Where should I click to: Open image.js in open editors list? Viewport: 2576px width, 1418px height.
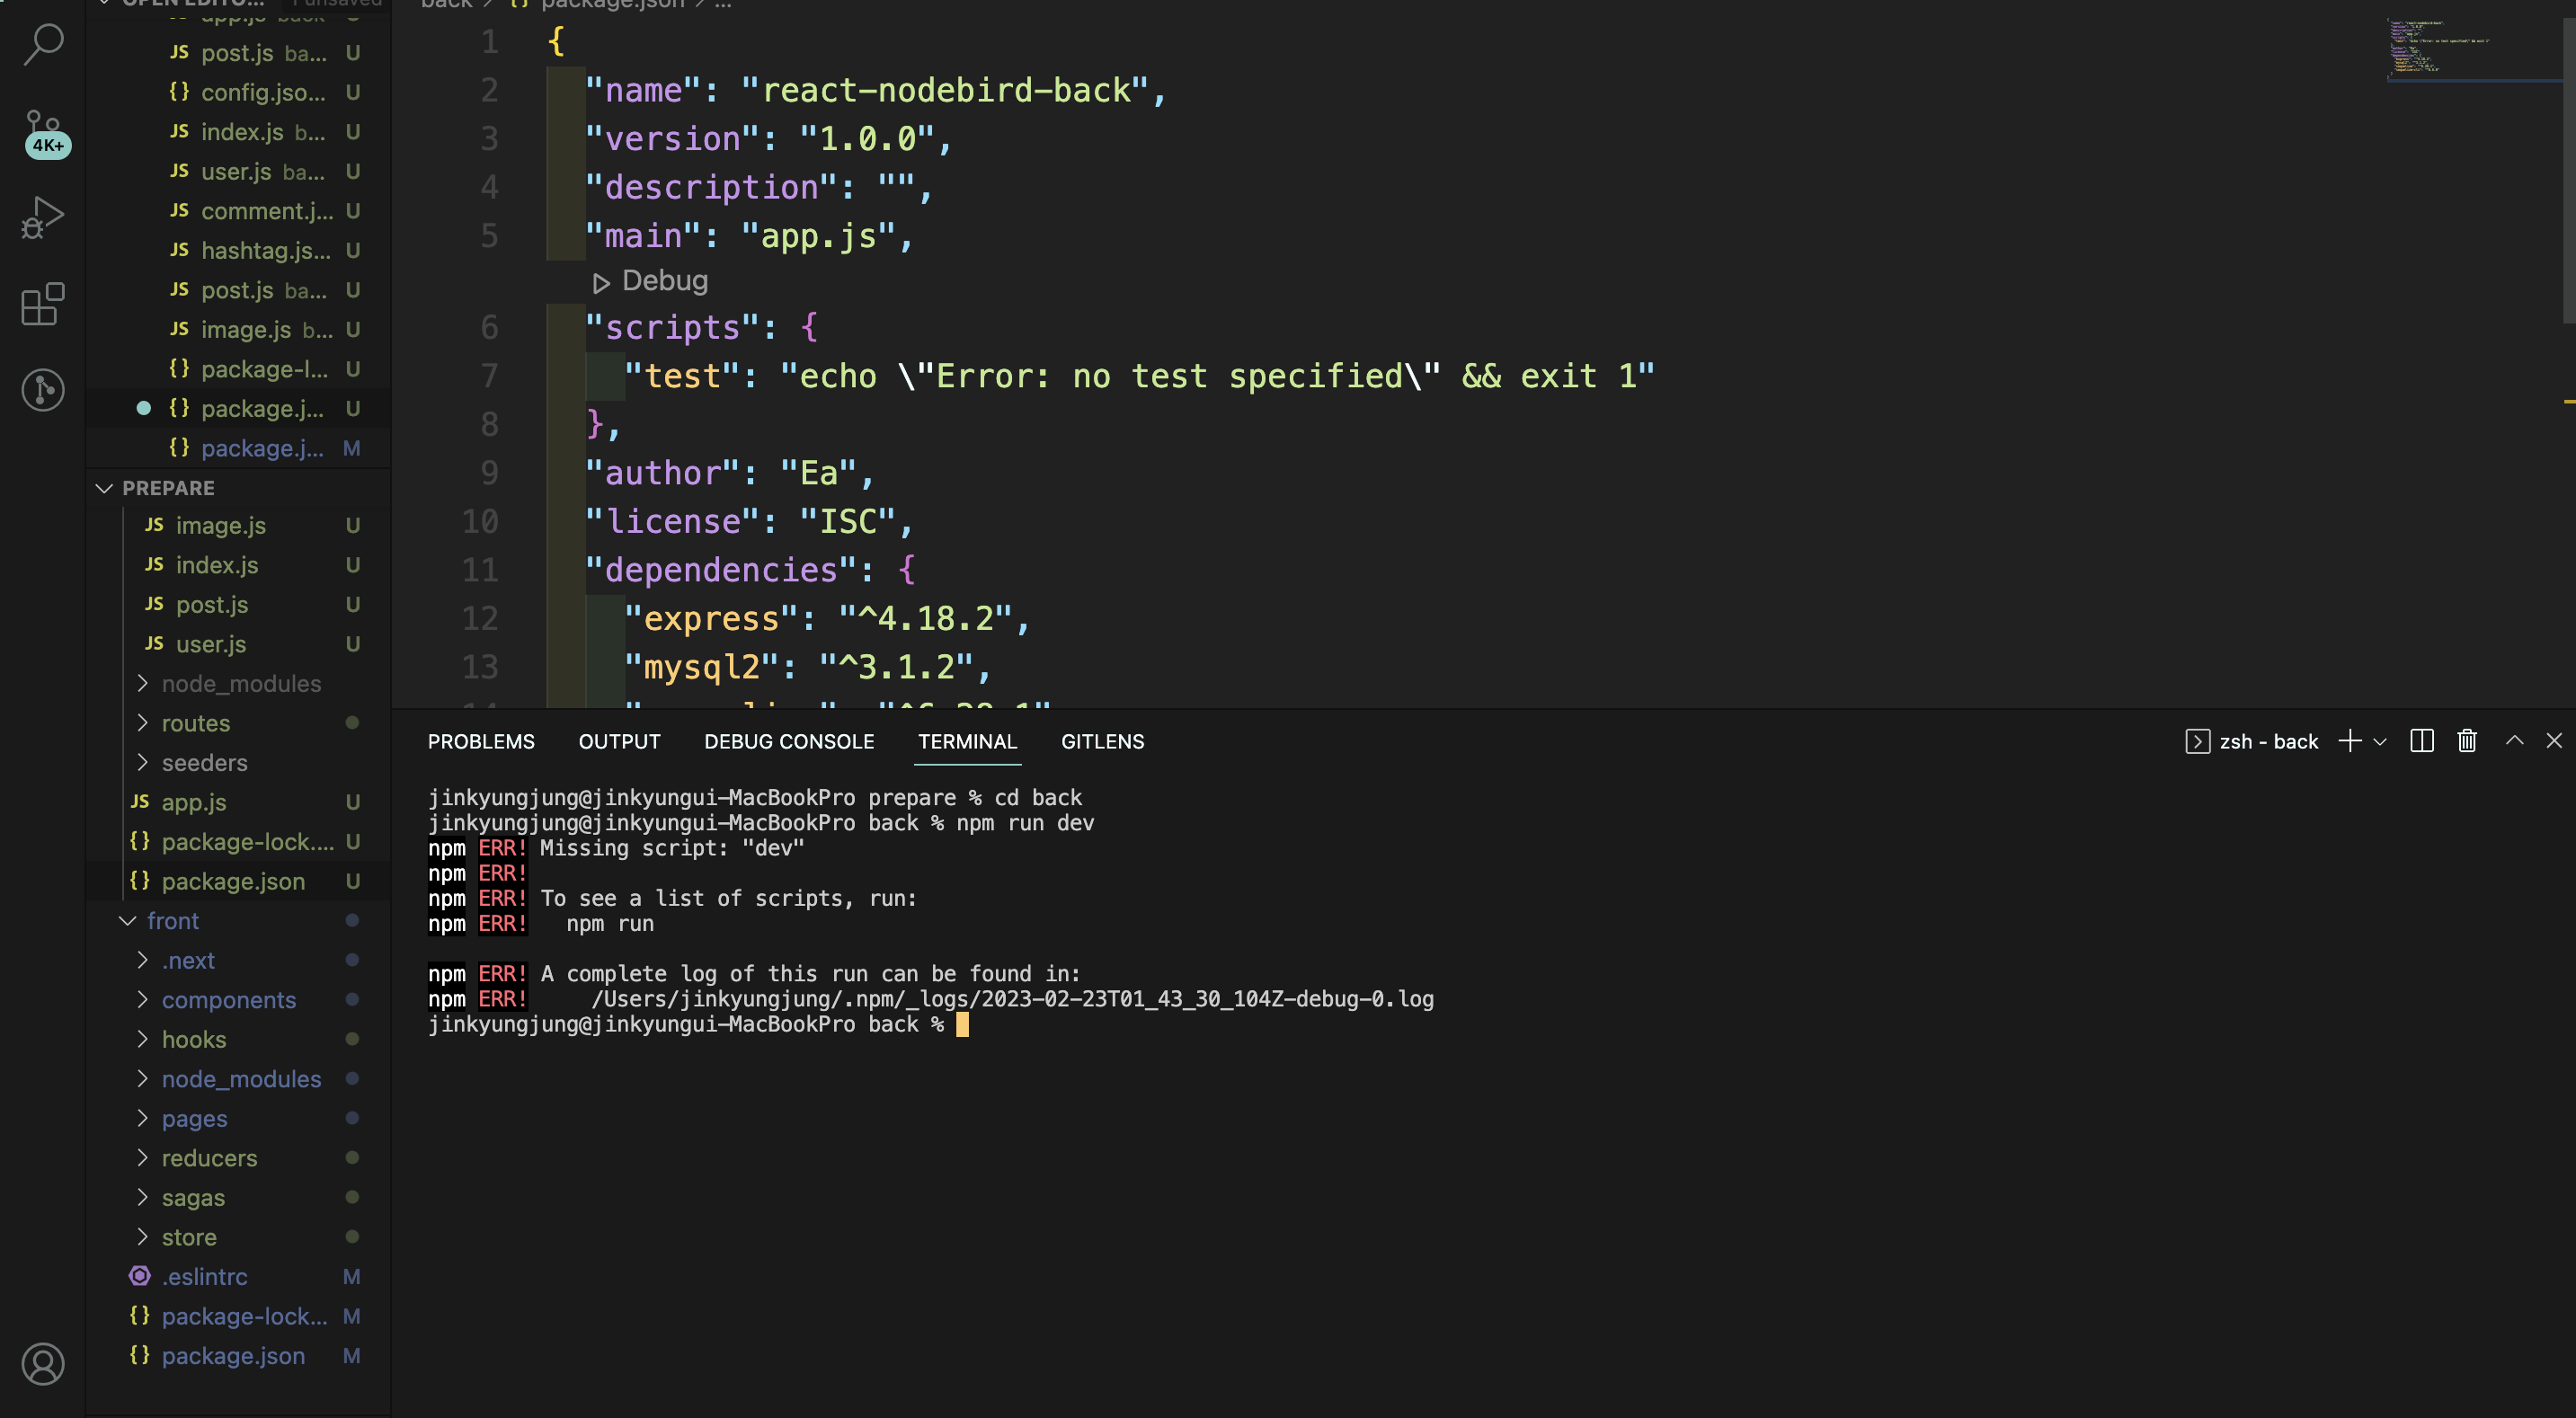(x=238, y=329)
